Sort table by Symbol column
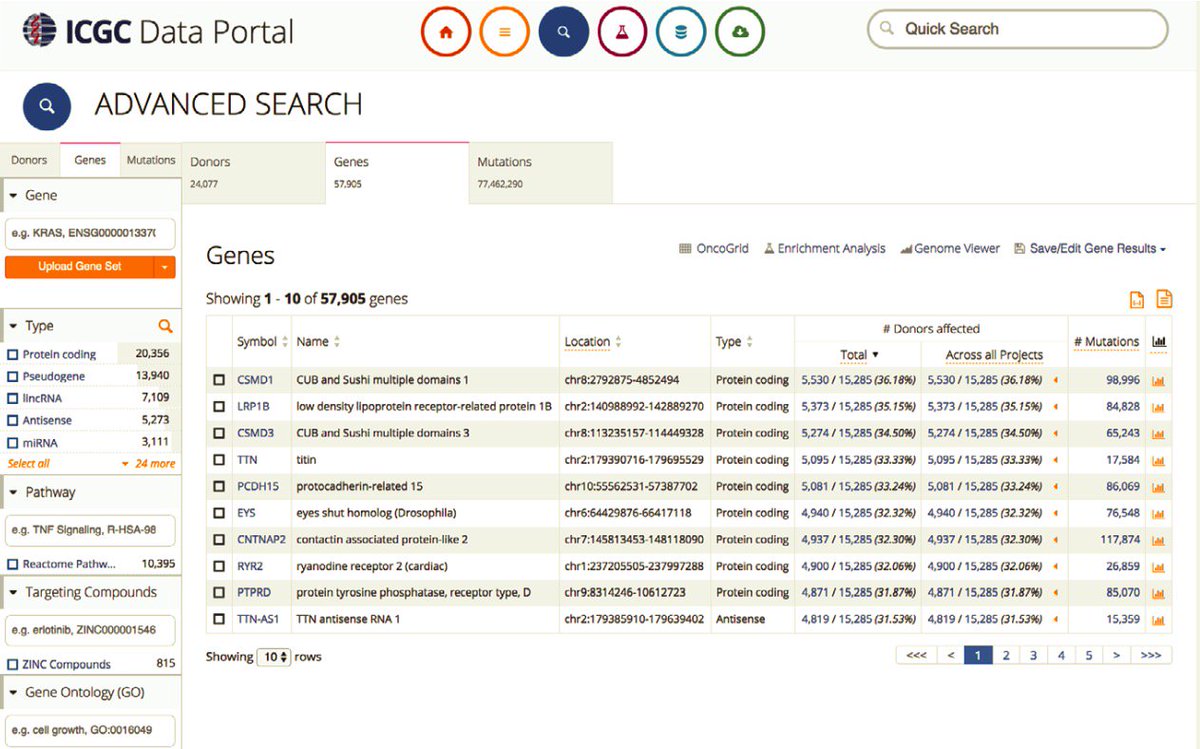The height and width of the screenshot is (749, 1200). point(263,342)
